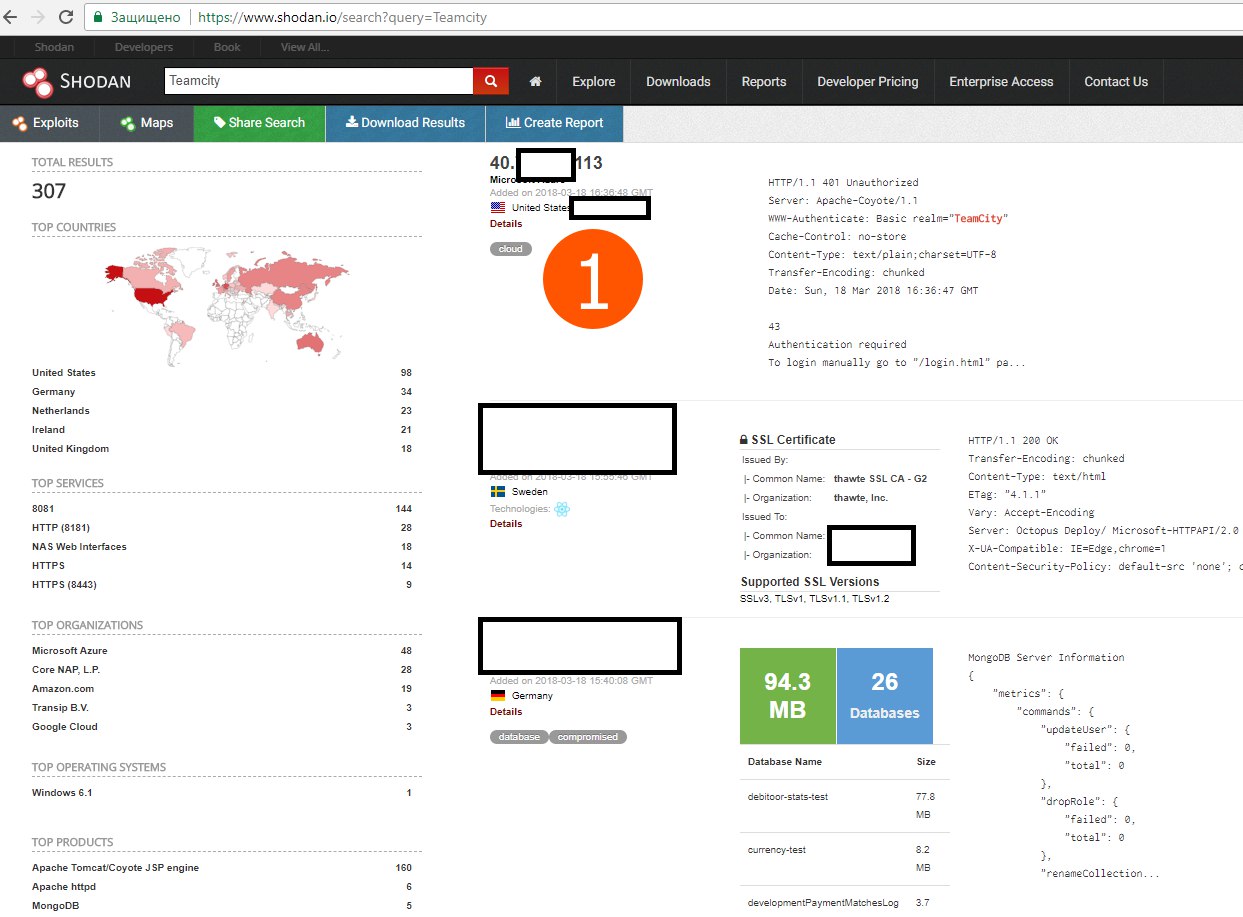Click the Book top-bar link

pyautogui.click(x=227, y=47)
